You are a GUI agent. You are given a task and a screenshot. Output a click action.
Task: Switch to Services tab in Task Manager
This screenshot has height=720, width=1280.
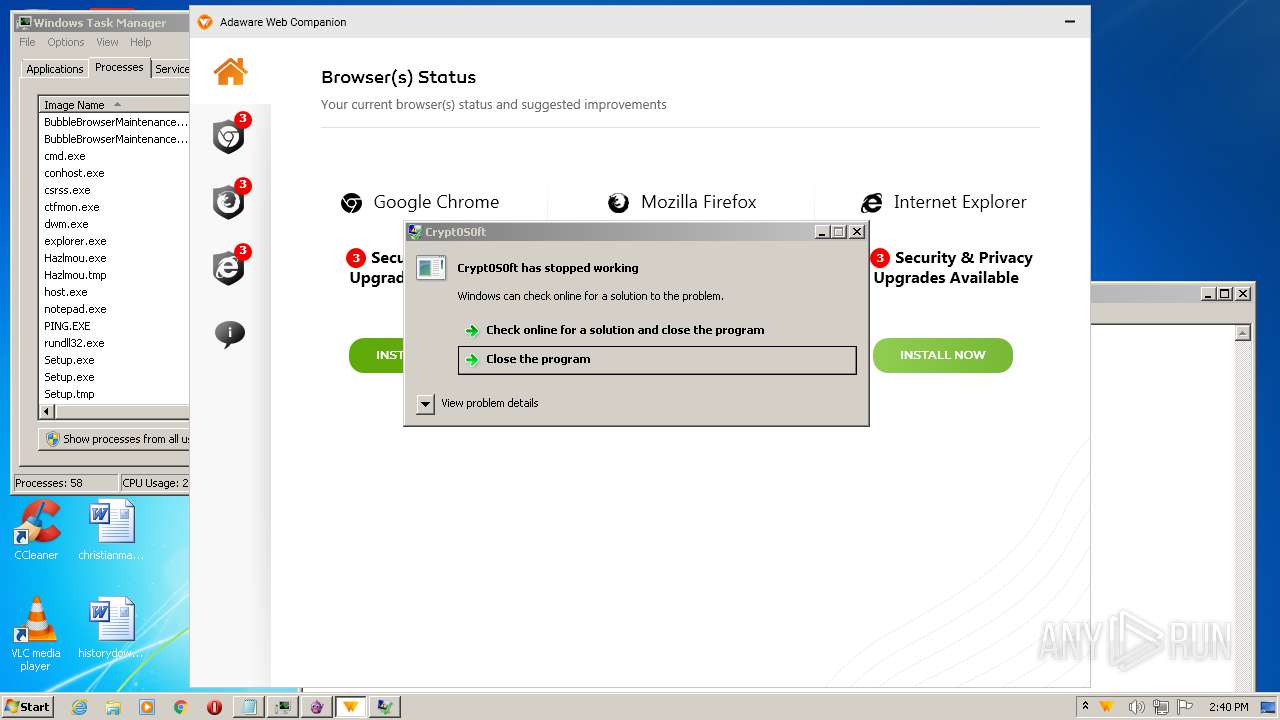coord(171,69)
